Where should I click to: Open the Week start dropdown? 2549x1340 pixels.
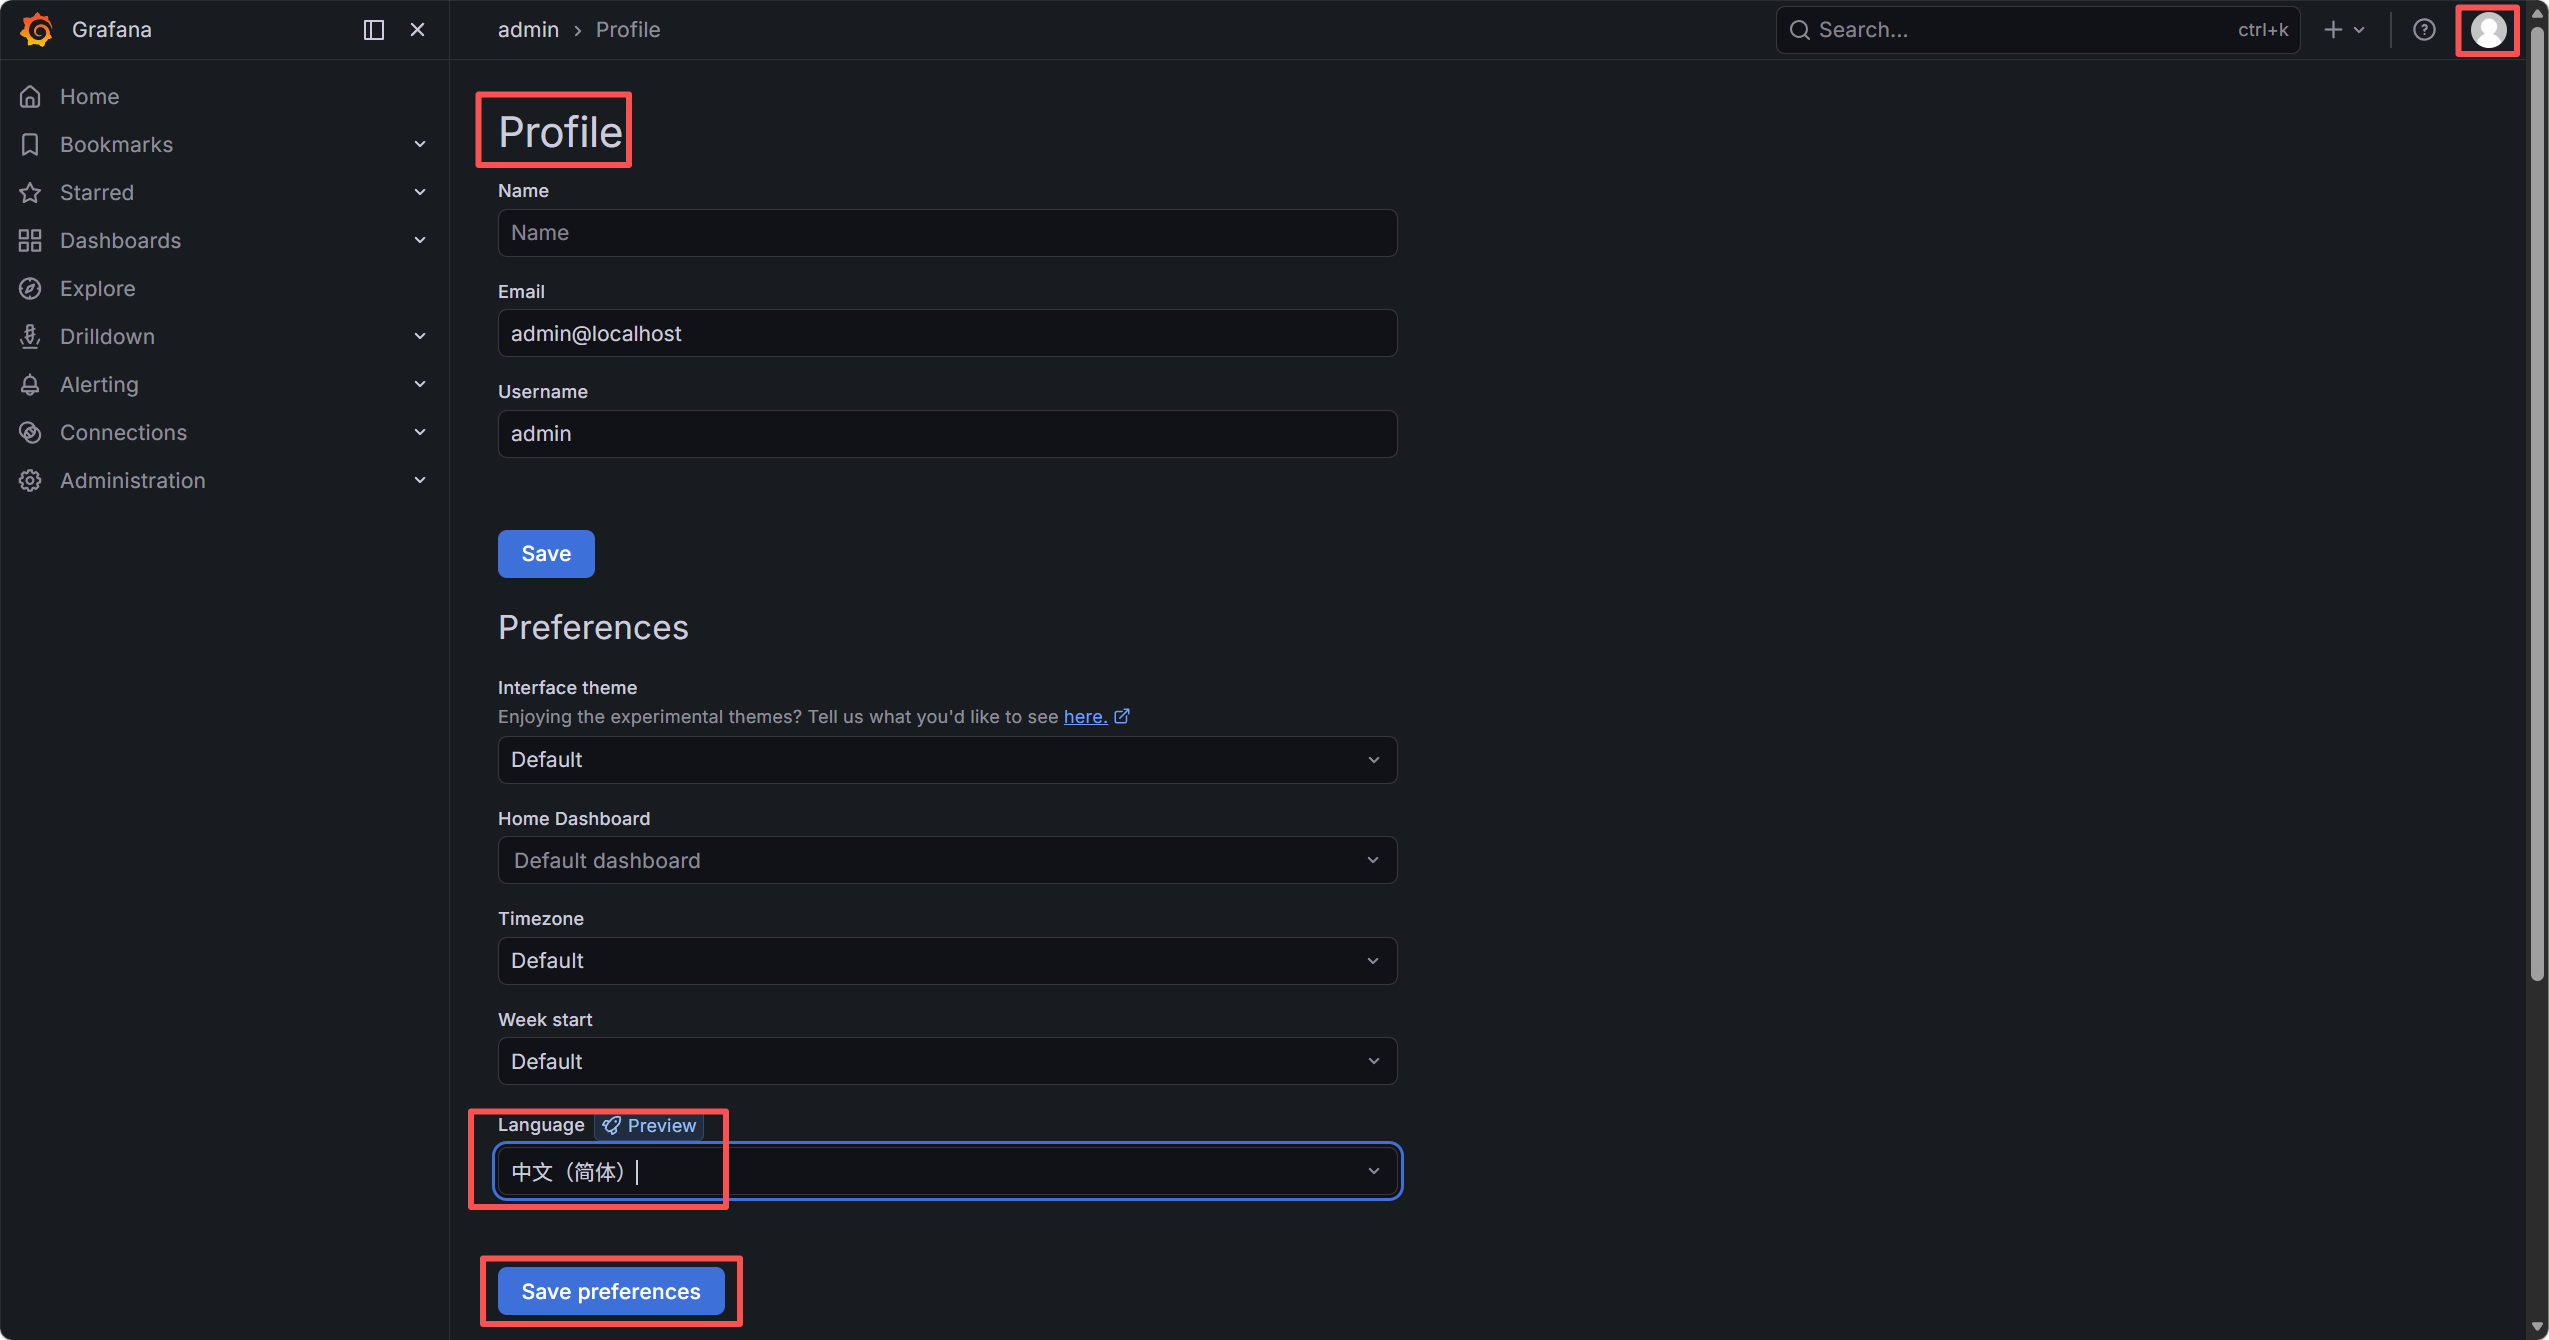coord(947,1061)
